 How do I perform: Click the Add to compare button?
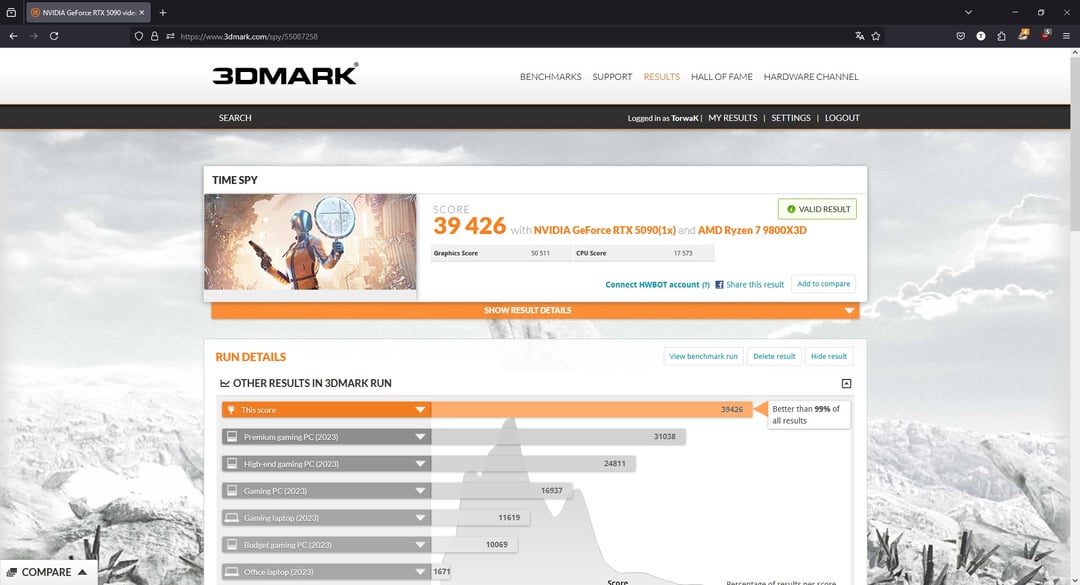824,284
